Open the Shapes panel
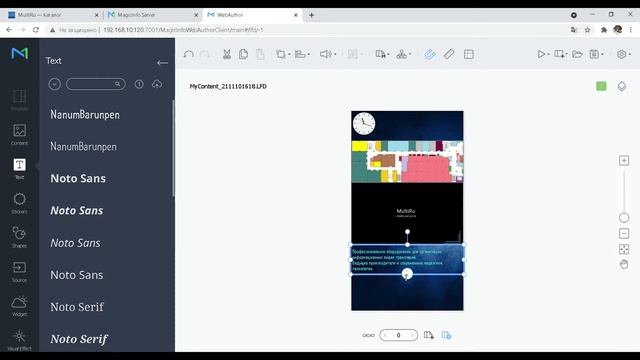This screenshot has width=640, height=360. (x=19, y=237)
